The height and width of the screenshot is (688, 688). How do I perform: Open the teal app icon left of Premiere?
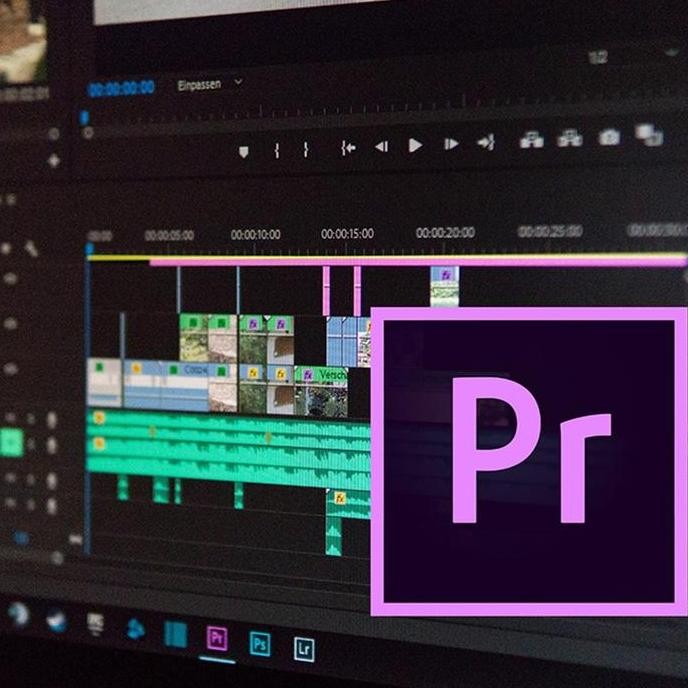pyautogui.click(x=176, y=634)
